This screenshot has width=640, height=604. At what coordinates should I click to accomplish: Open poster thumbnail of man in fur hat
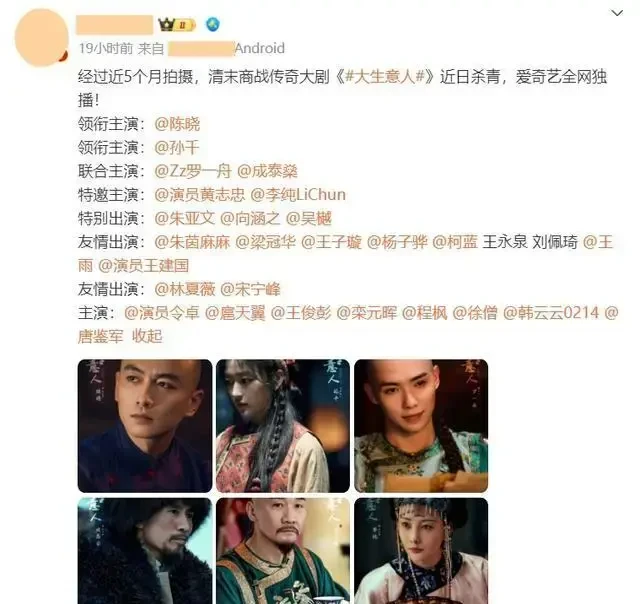(145, 551)
